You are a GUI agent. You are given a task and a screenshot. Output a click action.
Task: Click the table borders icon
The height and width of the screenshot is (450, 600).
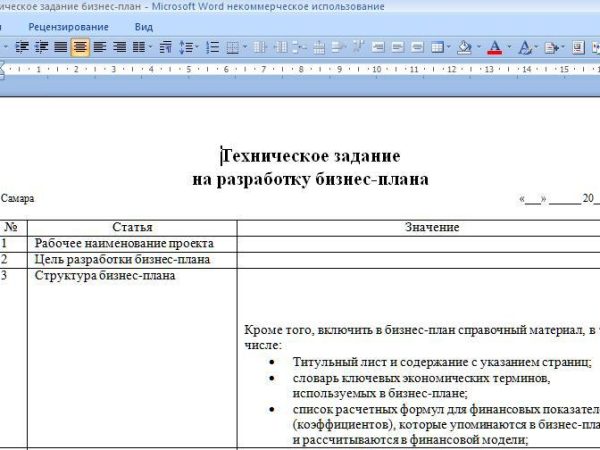click(232, 47)
